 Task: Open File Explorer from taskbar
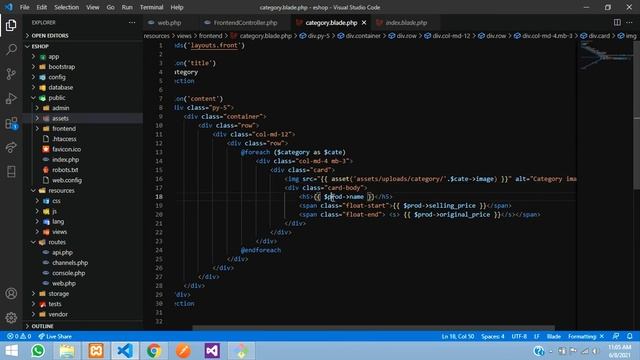(x=67, y=351)
